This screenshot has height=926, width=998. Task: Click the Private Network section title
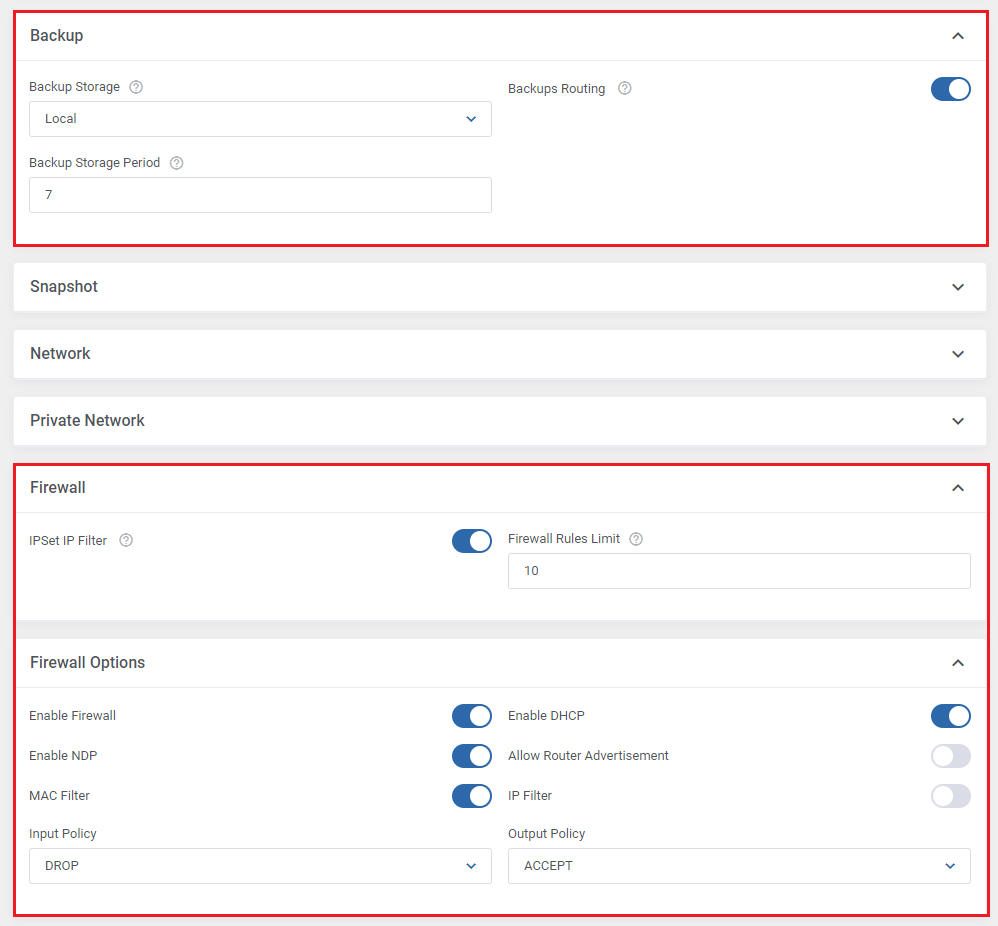87,421
